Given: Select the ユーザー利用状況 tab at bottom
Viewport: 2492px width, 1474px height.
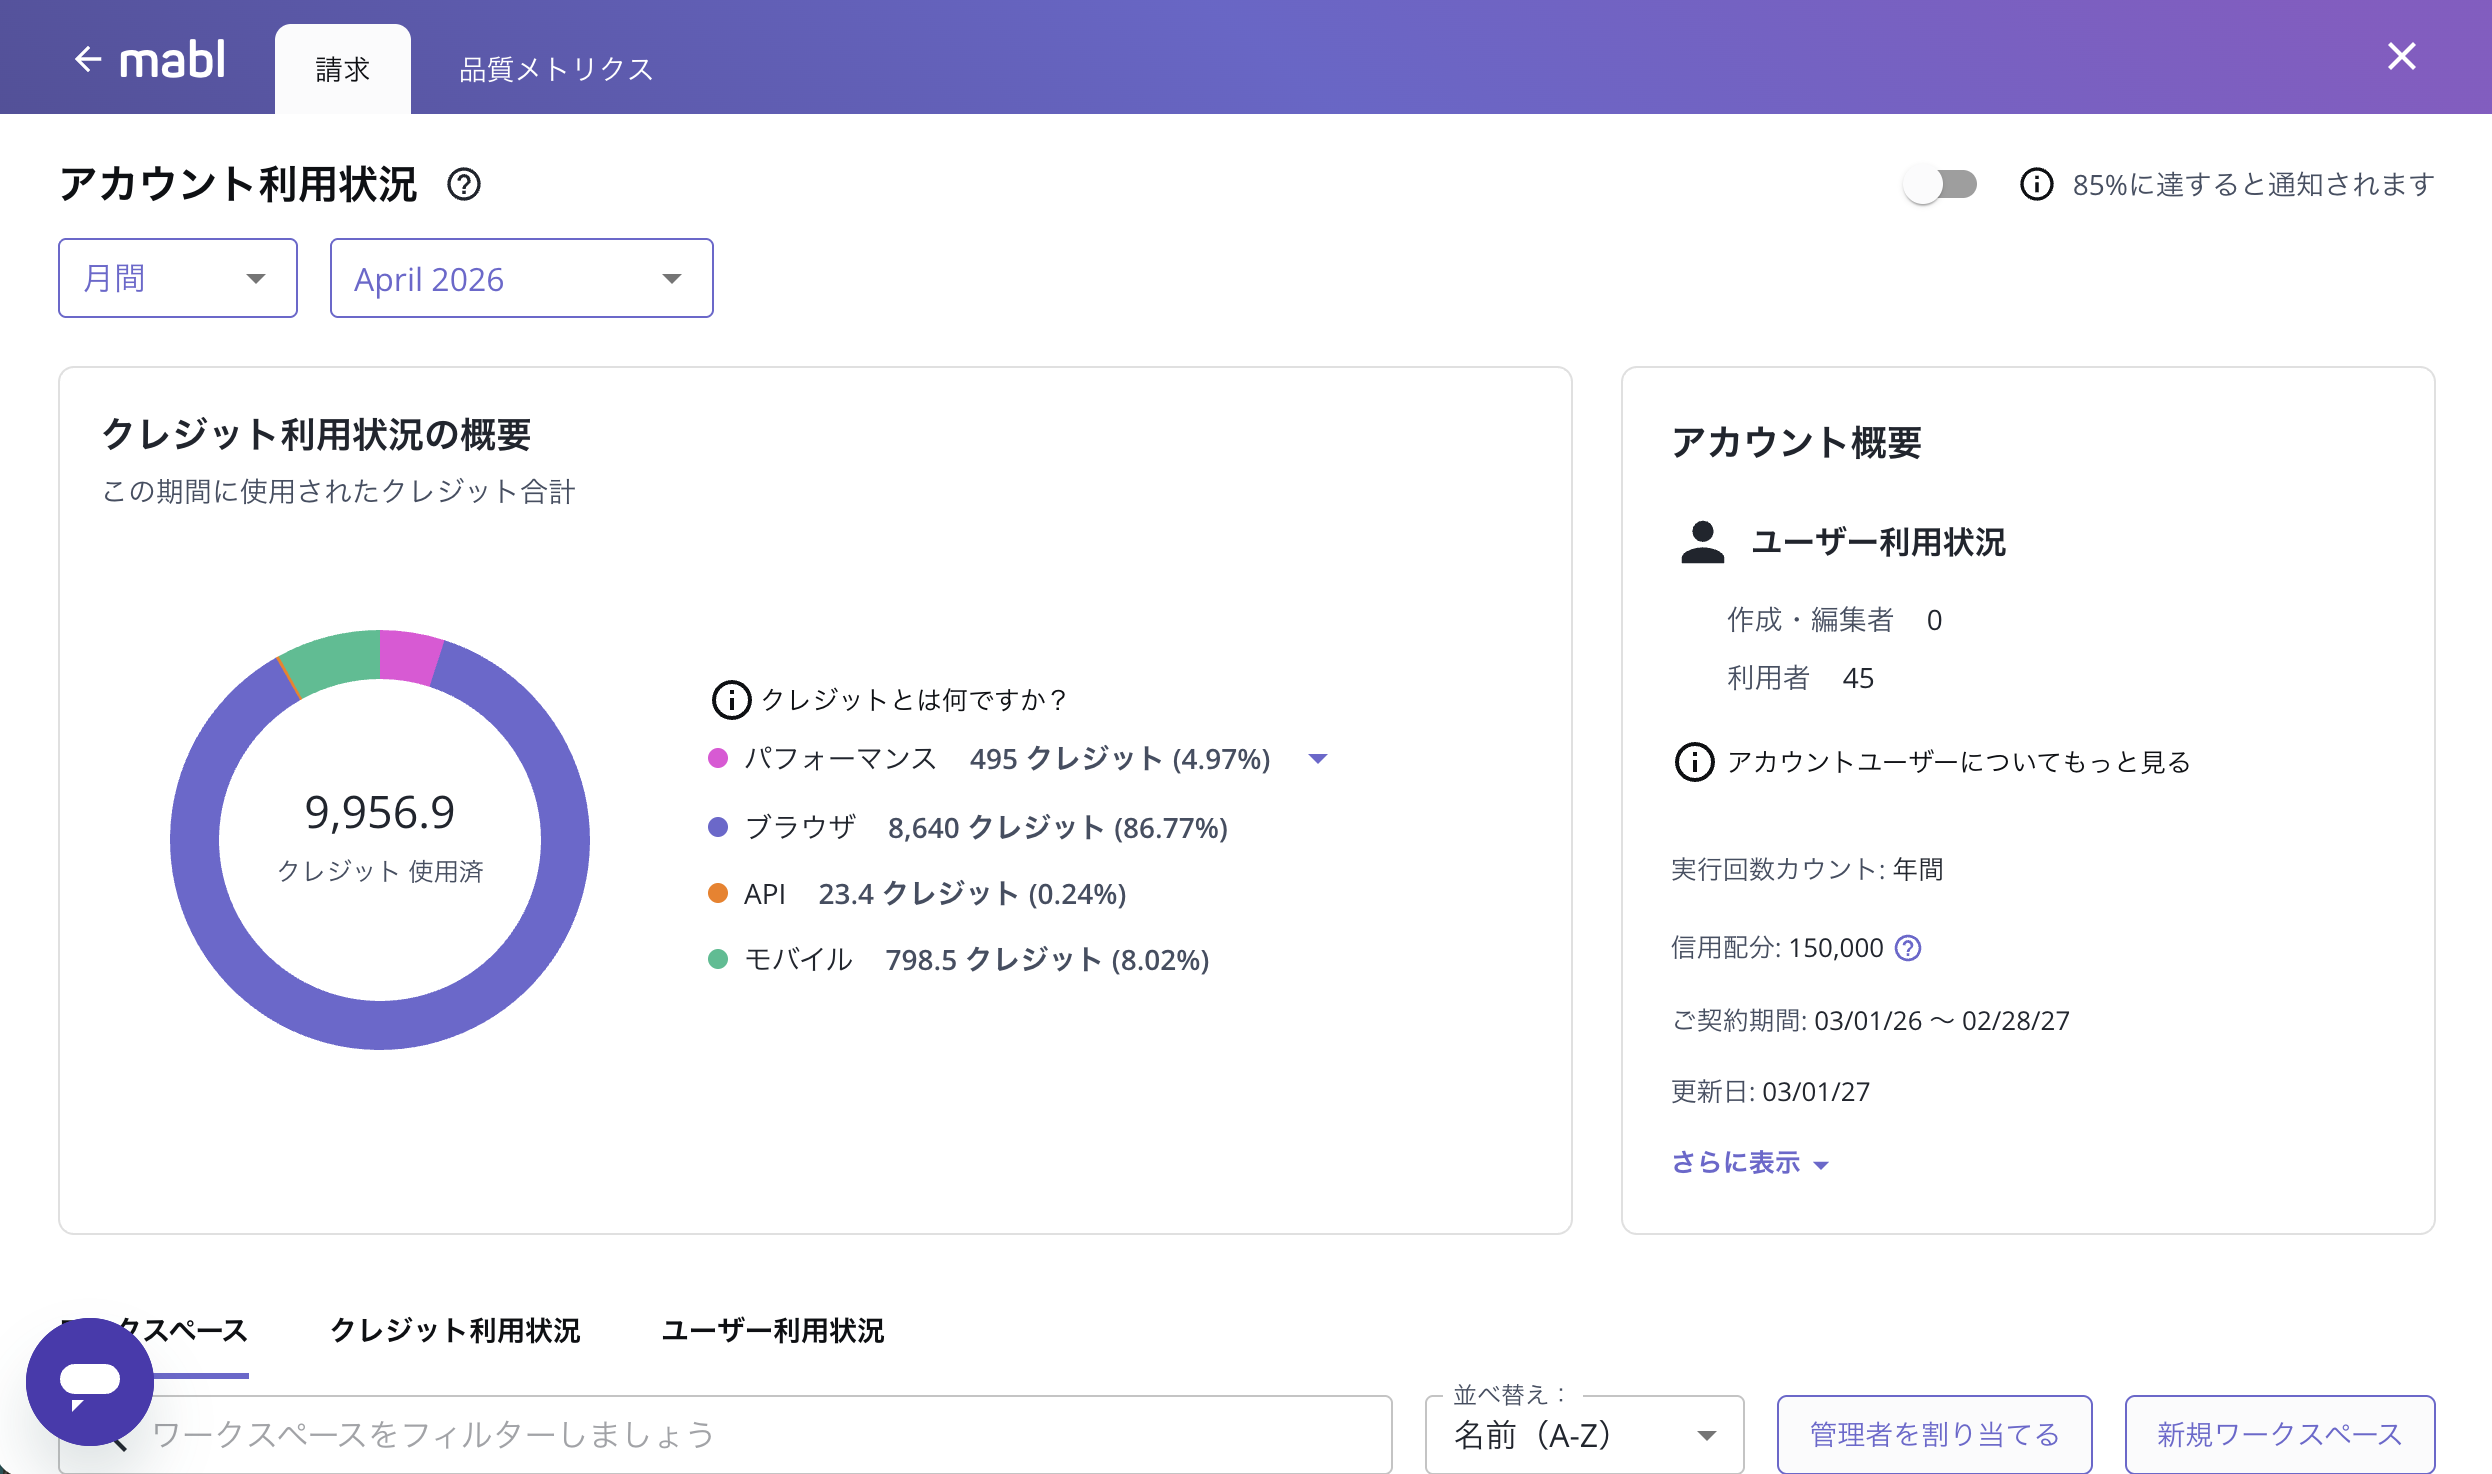Looking at the screenshot, I should tap(772, 1331).
